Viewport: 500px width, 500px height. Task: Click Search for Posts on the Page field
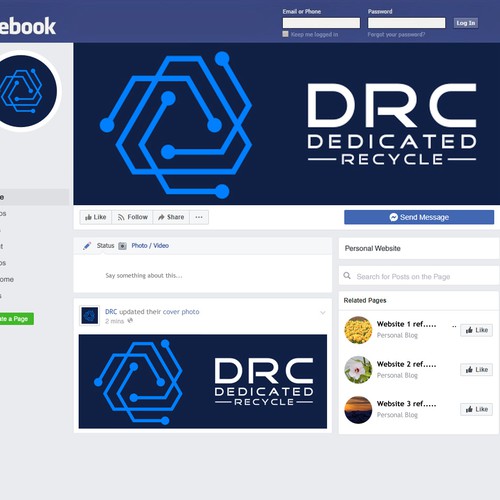click(419, 276)
